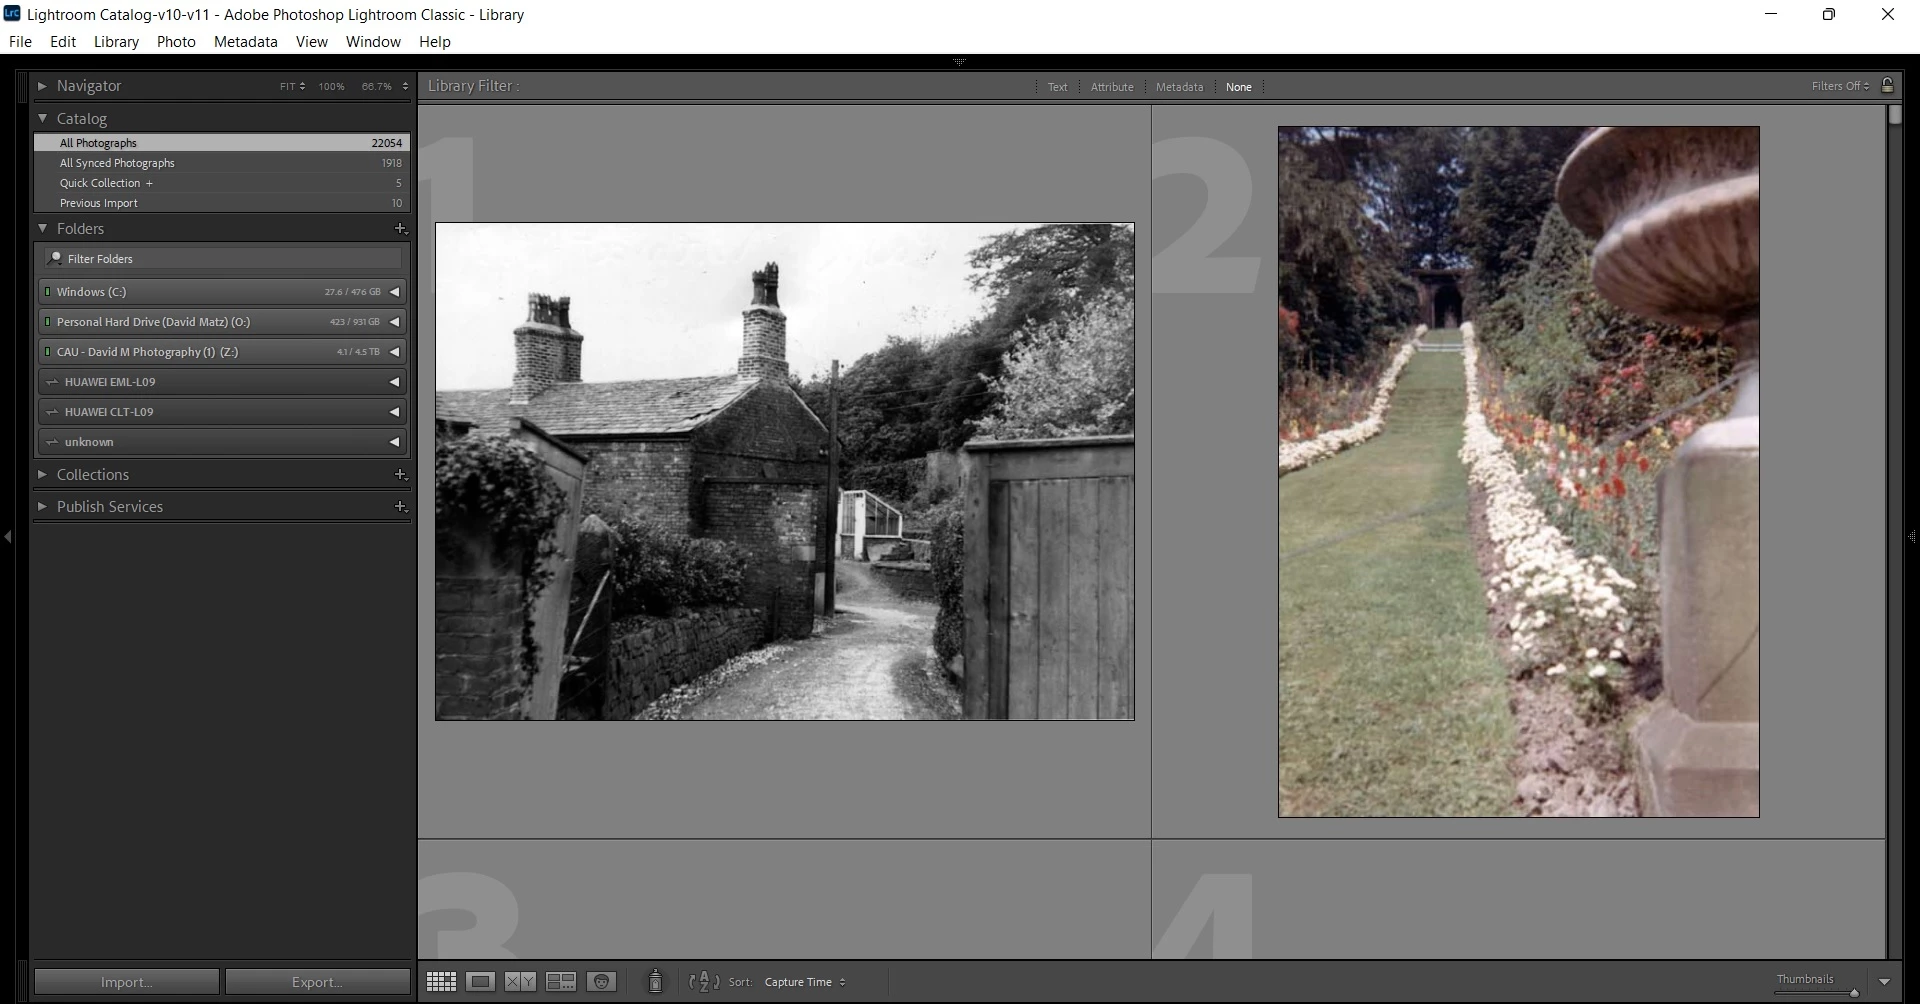This screenshot has width=1920, height=1004.
Task: Click the Import button
Action: (127, 982)
